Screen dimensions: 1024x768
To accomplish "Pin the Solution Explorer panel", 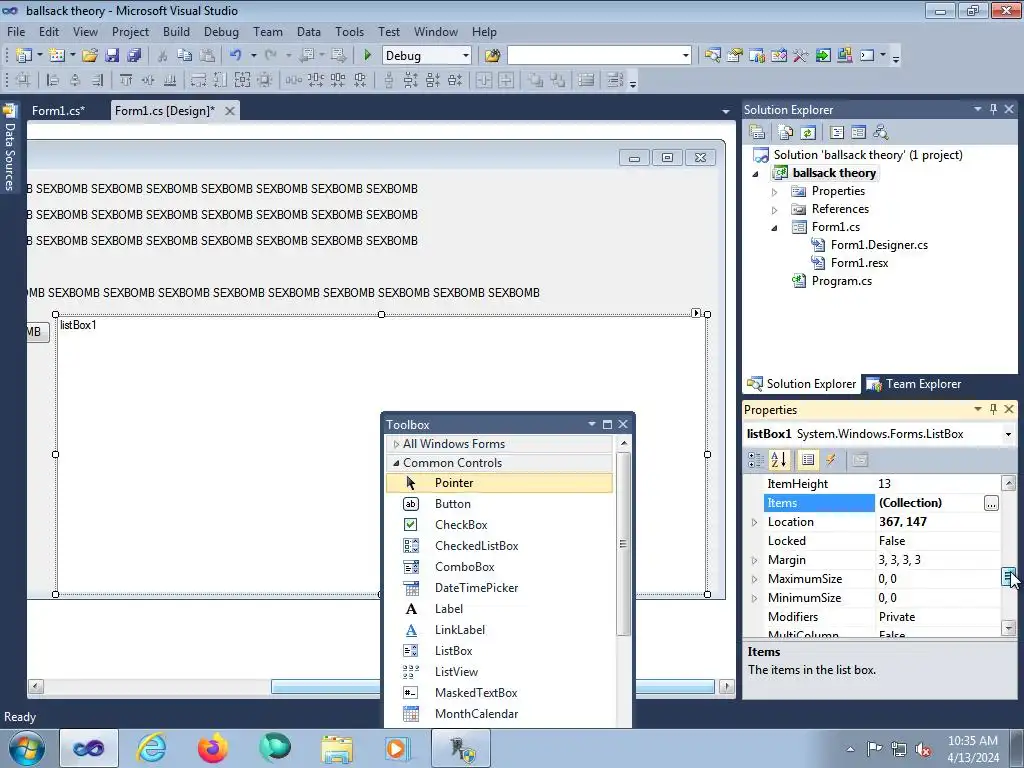I will click(x=993, y=109).
